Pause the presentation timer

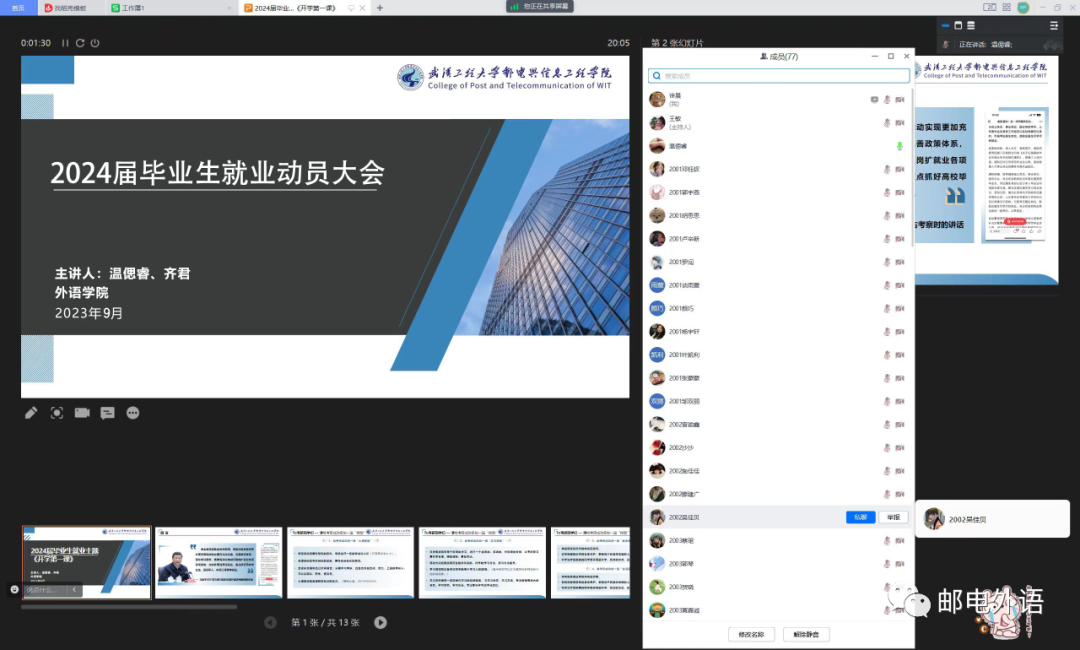(x=66, y=43)
